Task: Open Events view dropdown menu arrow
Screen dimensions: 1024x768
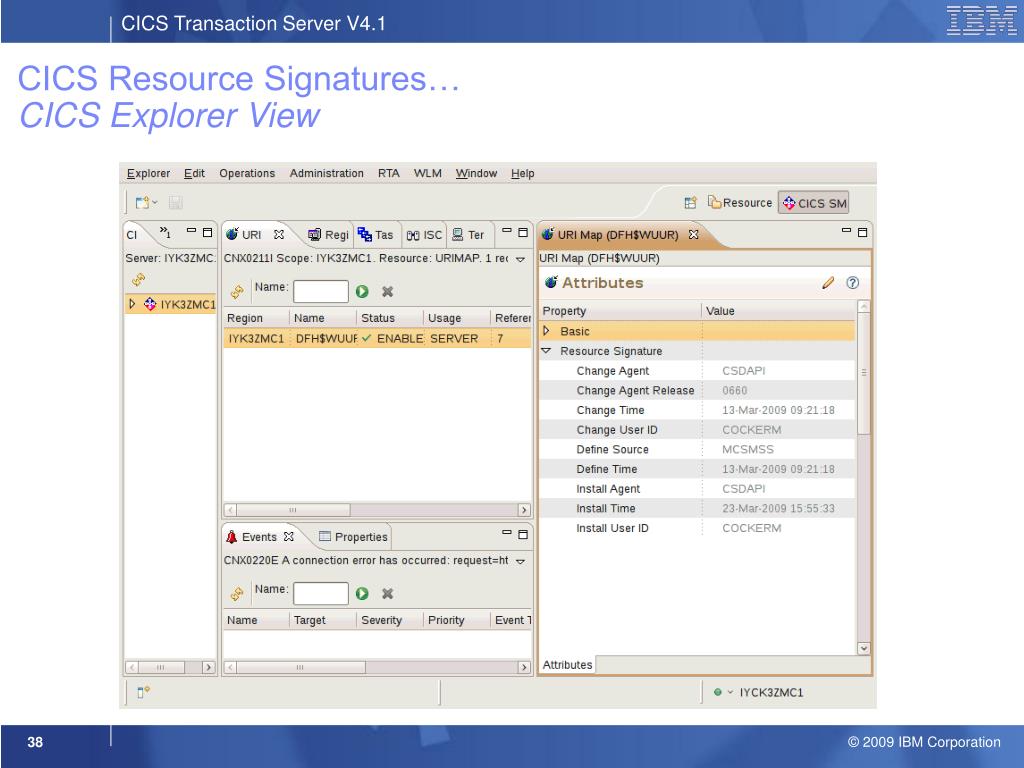Action: (520, 562)
